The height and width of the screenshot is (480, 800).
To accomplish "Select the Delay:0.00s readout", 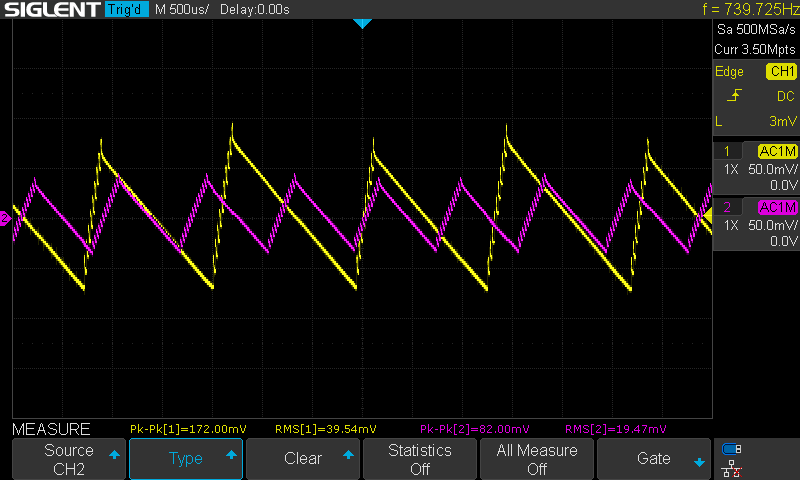I will pyautogui.click(x=255, y=10).
